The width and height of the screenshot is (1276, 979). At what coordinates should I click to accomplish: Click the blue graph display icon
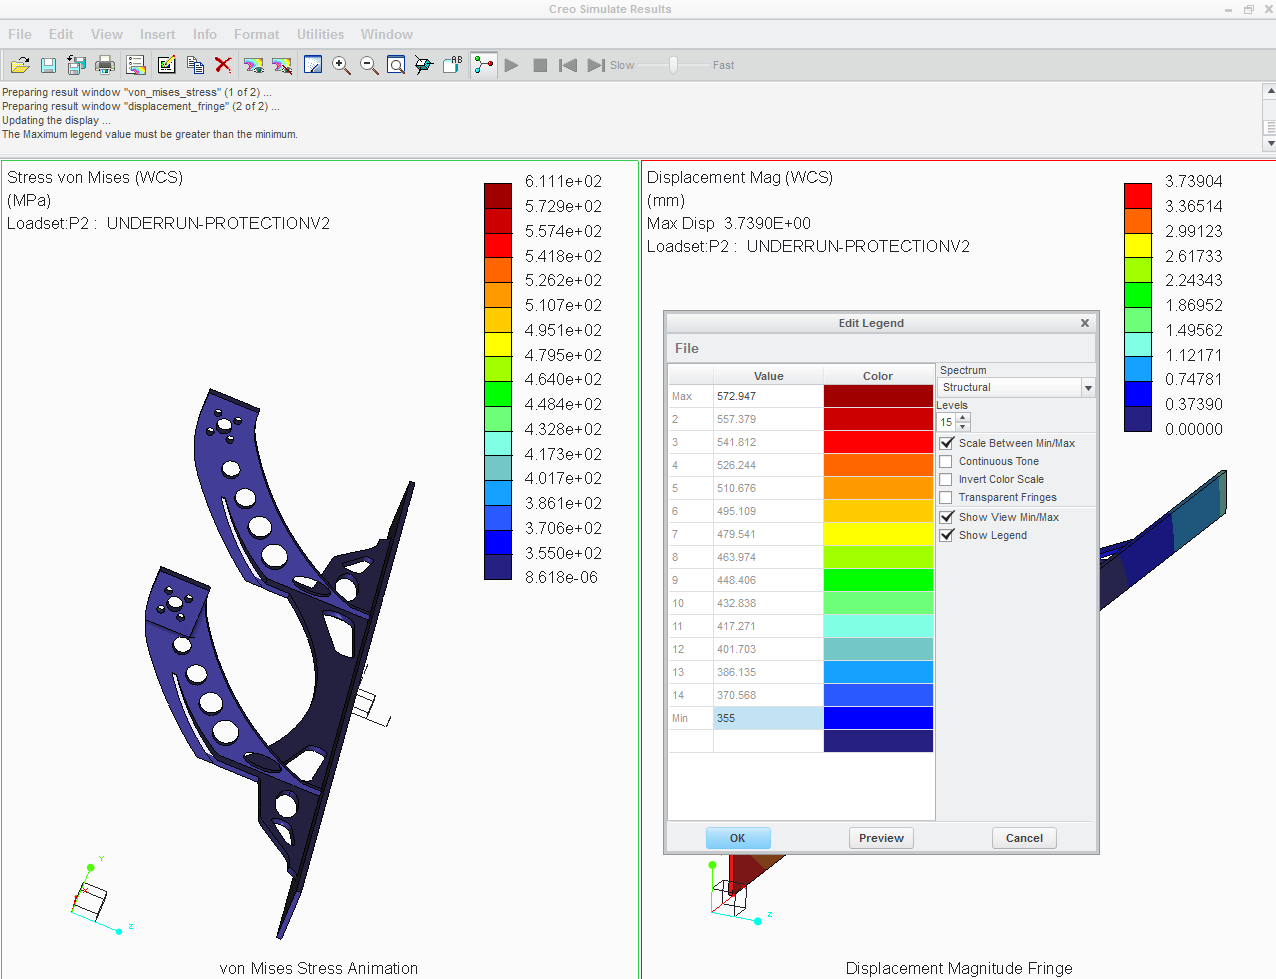(x=313, y=65)
